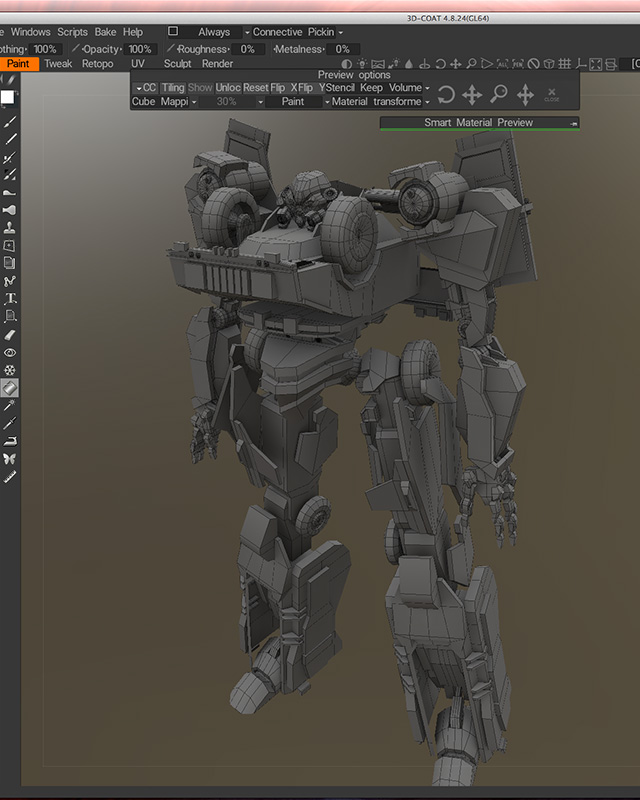Click the light bulb lighting icon
This screenshot has width=640, height=800.
[x=362, y=64]
